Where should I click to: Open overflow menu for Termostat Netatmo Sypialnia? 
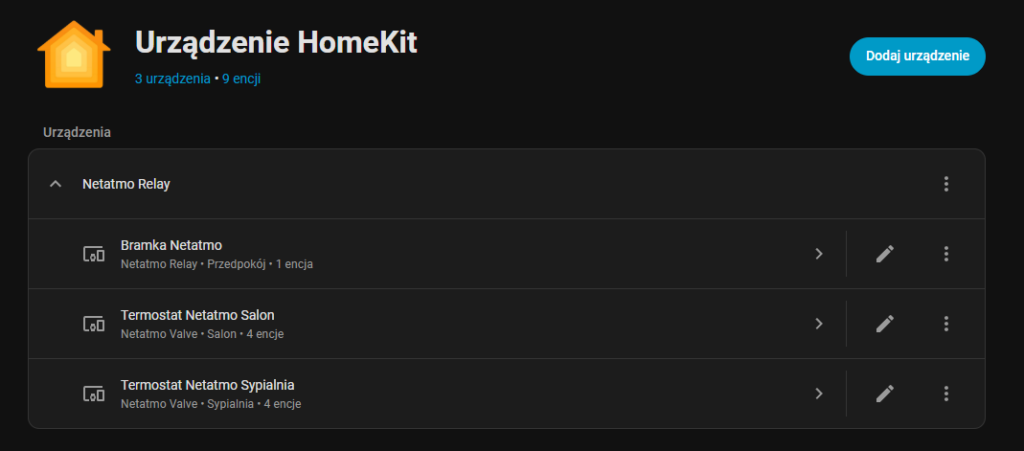click(946, 394)
